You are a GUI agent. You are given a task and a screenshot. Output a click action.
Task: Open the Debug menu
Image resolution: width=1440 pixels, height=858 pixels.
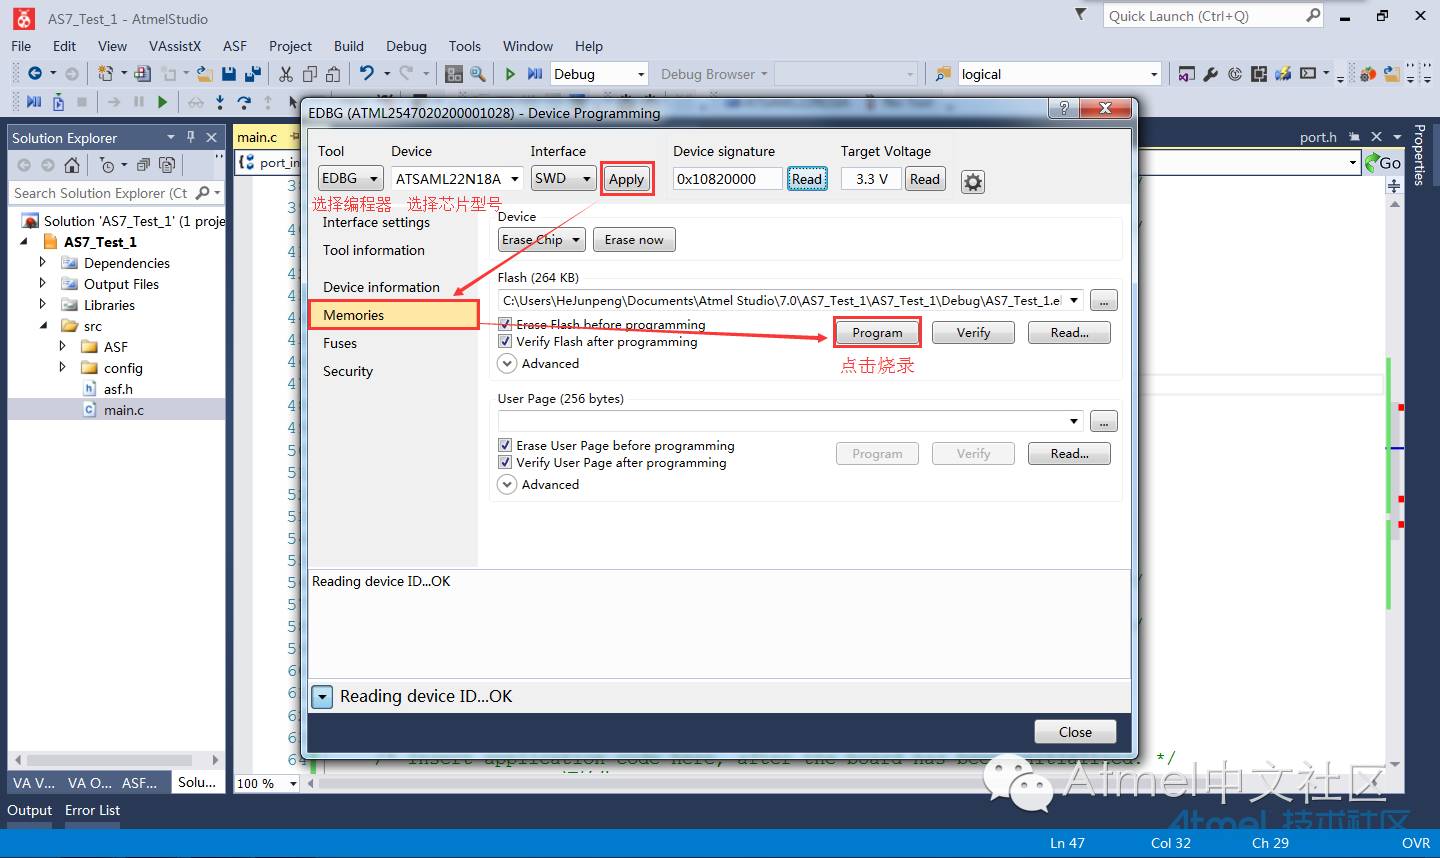(406, 46)
